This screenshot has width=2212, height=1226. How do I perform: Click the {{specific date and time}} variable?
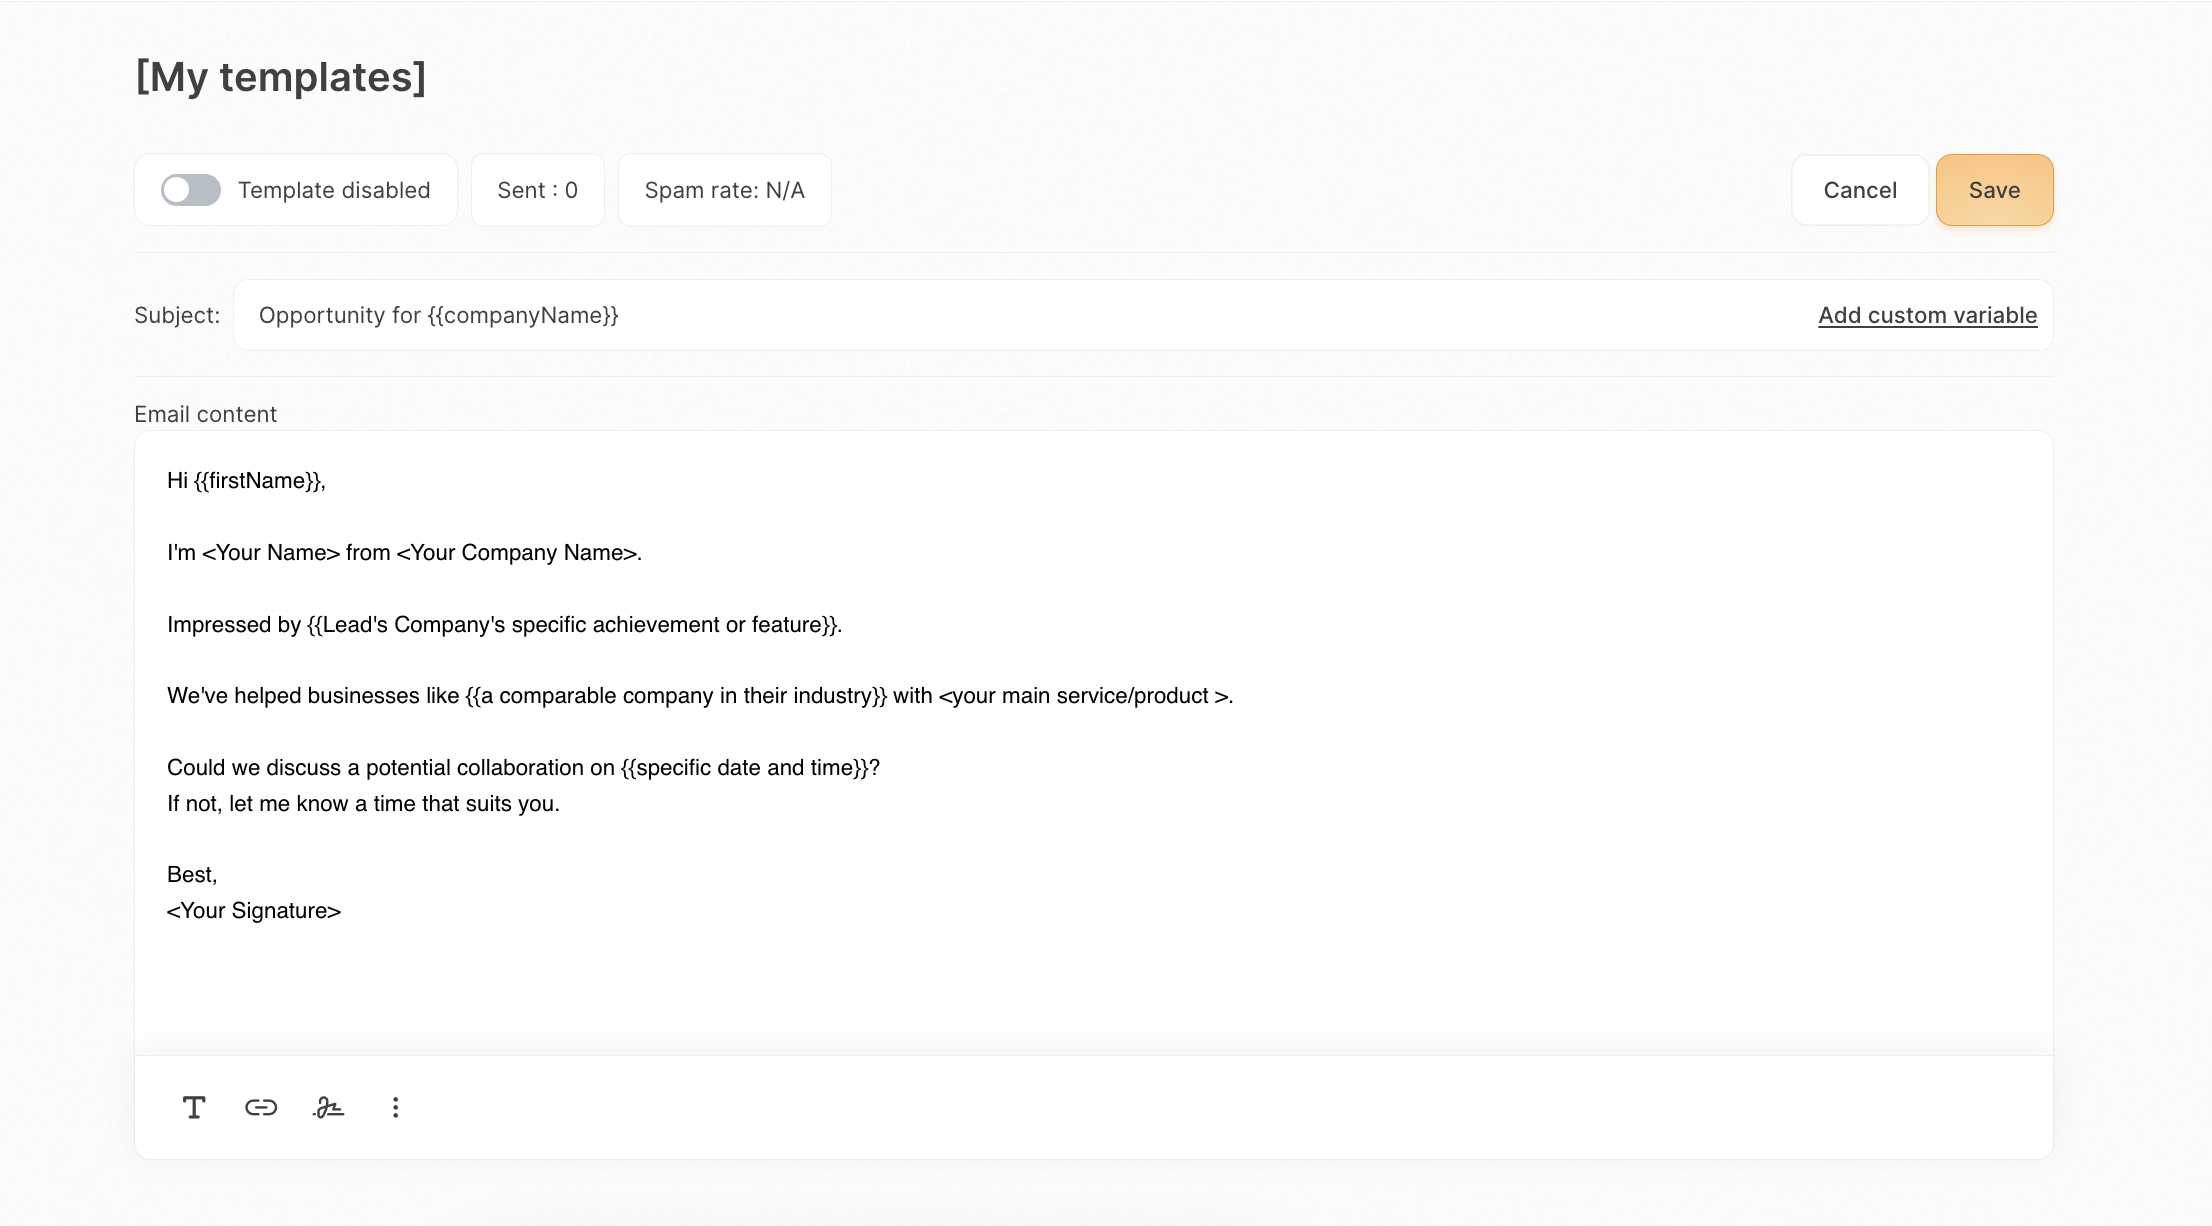[x=744, y=768]
